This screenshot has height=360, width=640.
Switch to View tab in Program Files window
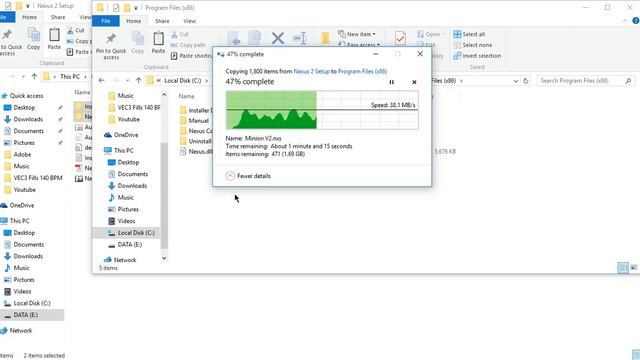click(x=189, y=21)
